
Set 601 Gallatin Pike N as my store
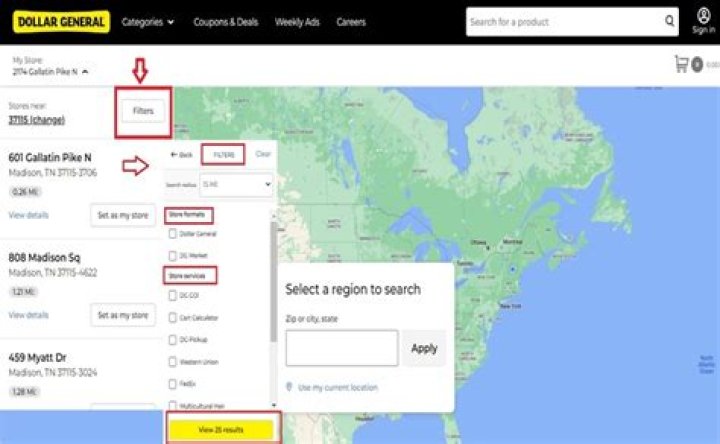(x=123, y=215)
